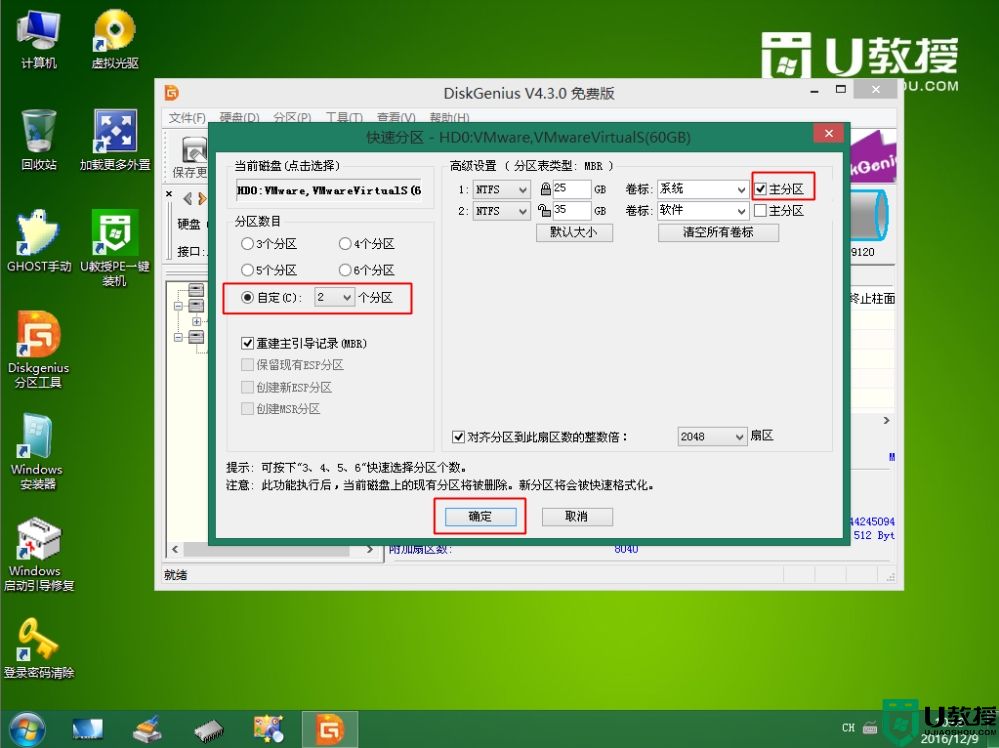Click the back arrow in DiskGenius
Image resolution: width=999 pixels, height=748 pixels.
[187, 199]
